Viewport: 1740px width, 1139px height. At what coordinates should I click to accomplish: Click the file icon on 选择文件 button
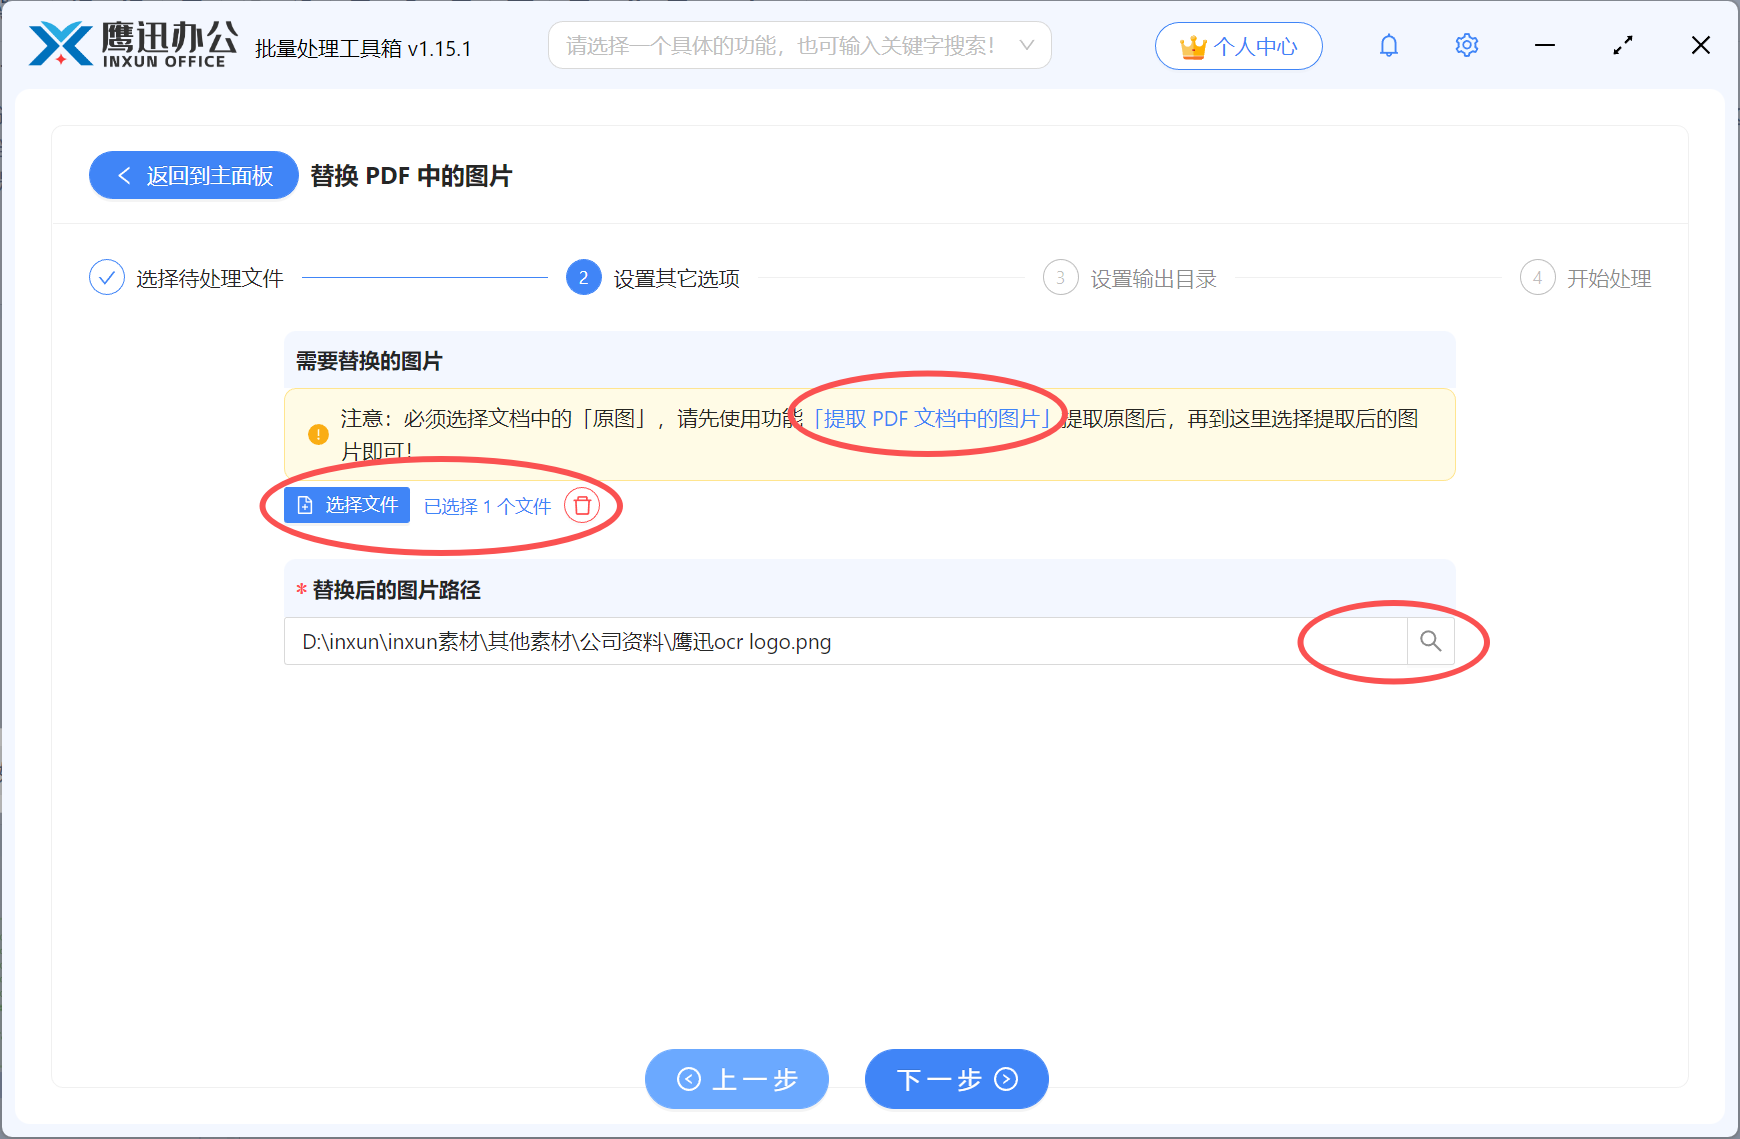(306, 505)
